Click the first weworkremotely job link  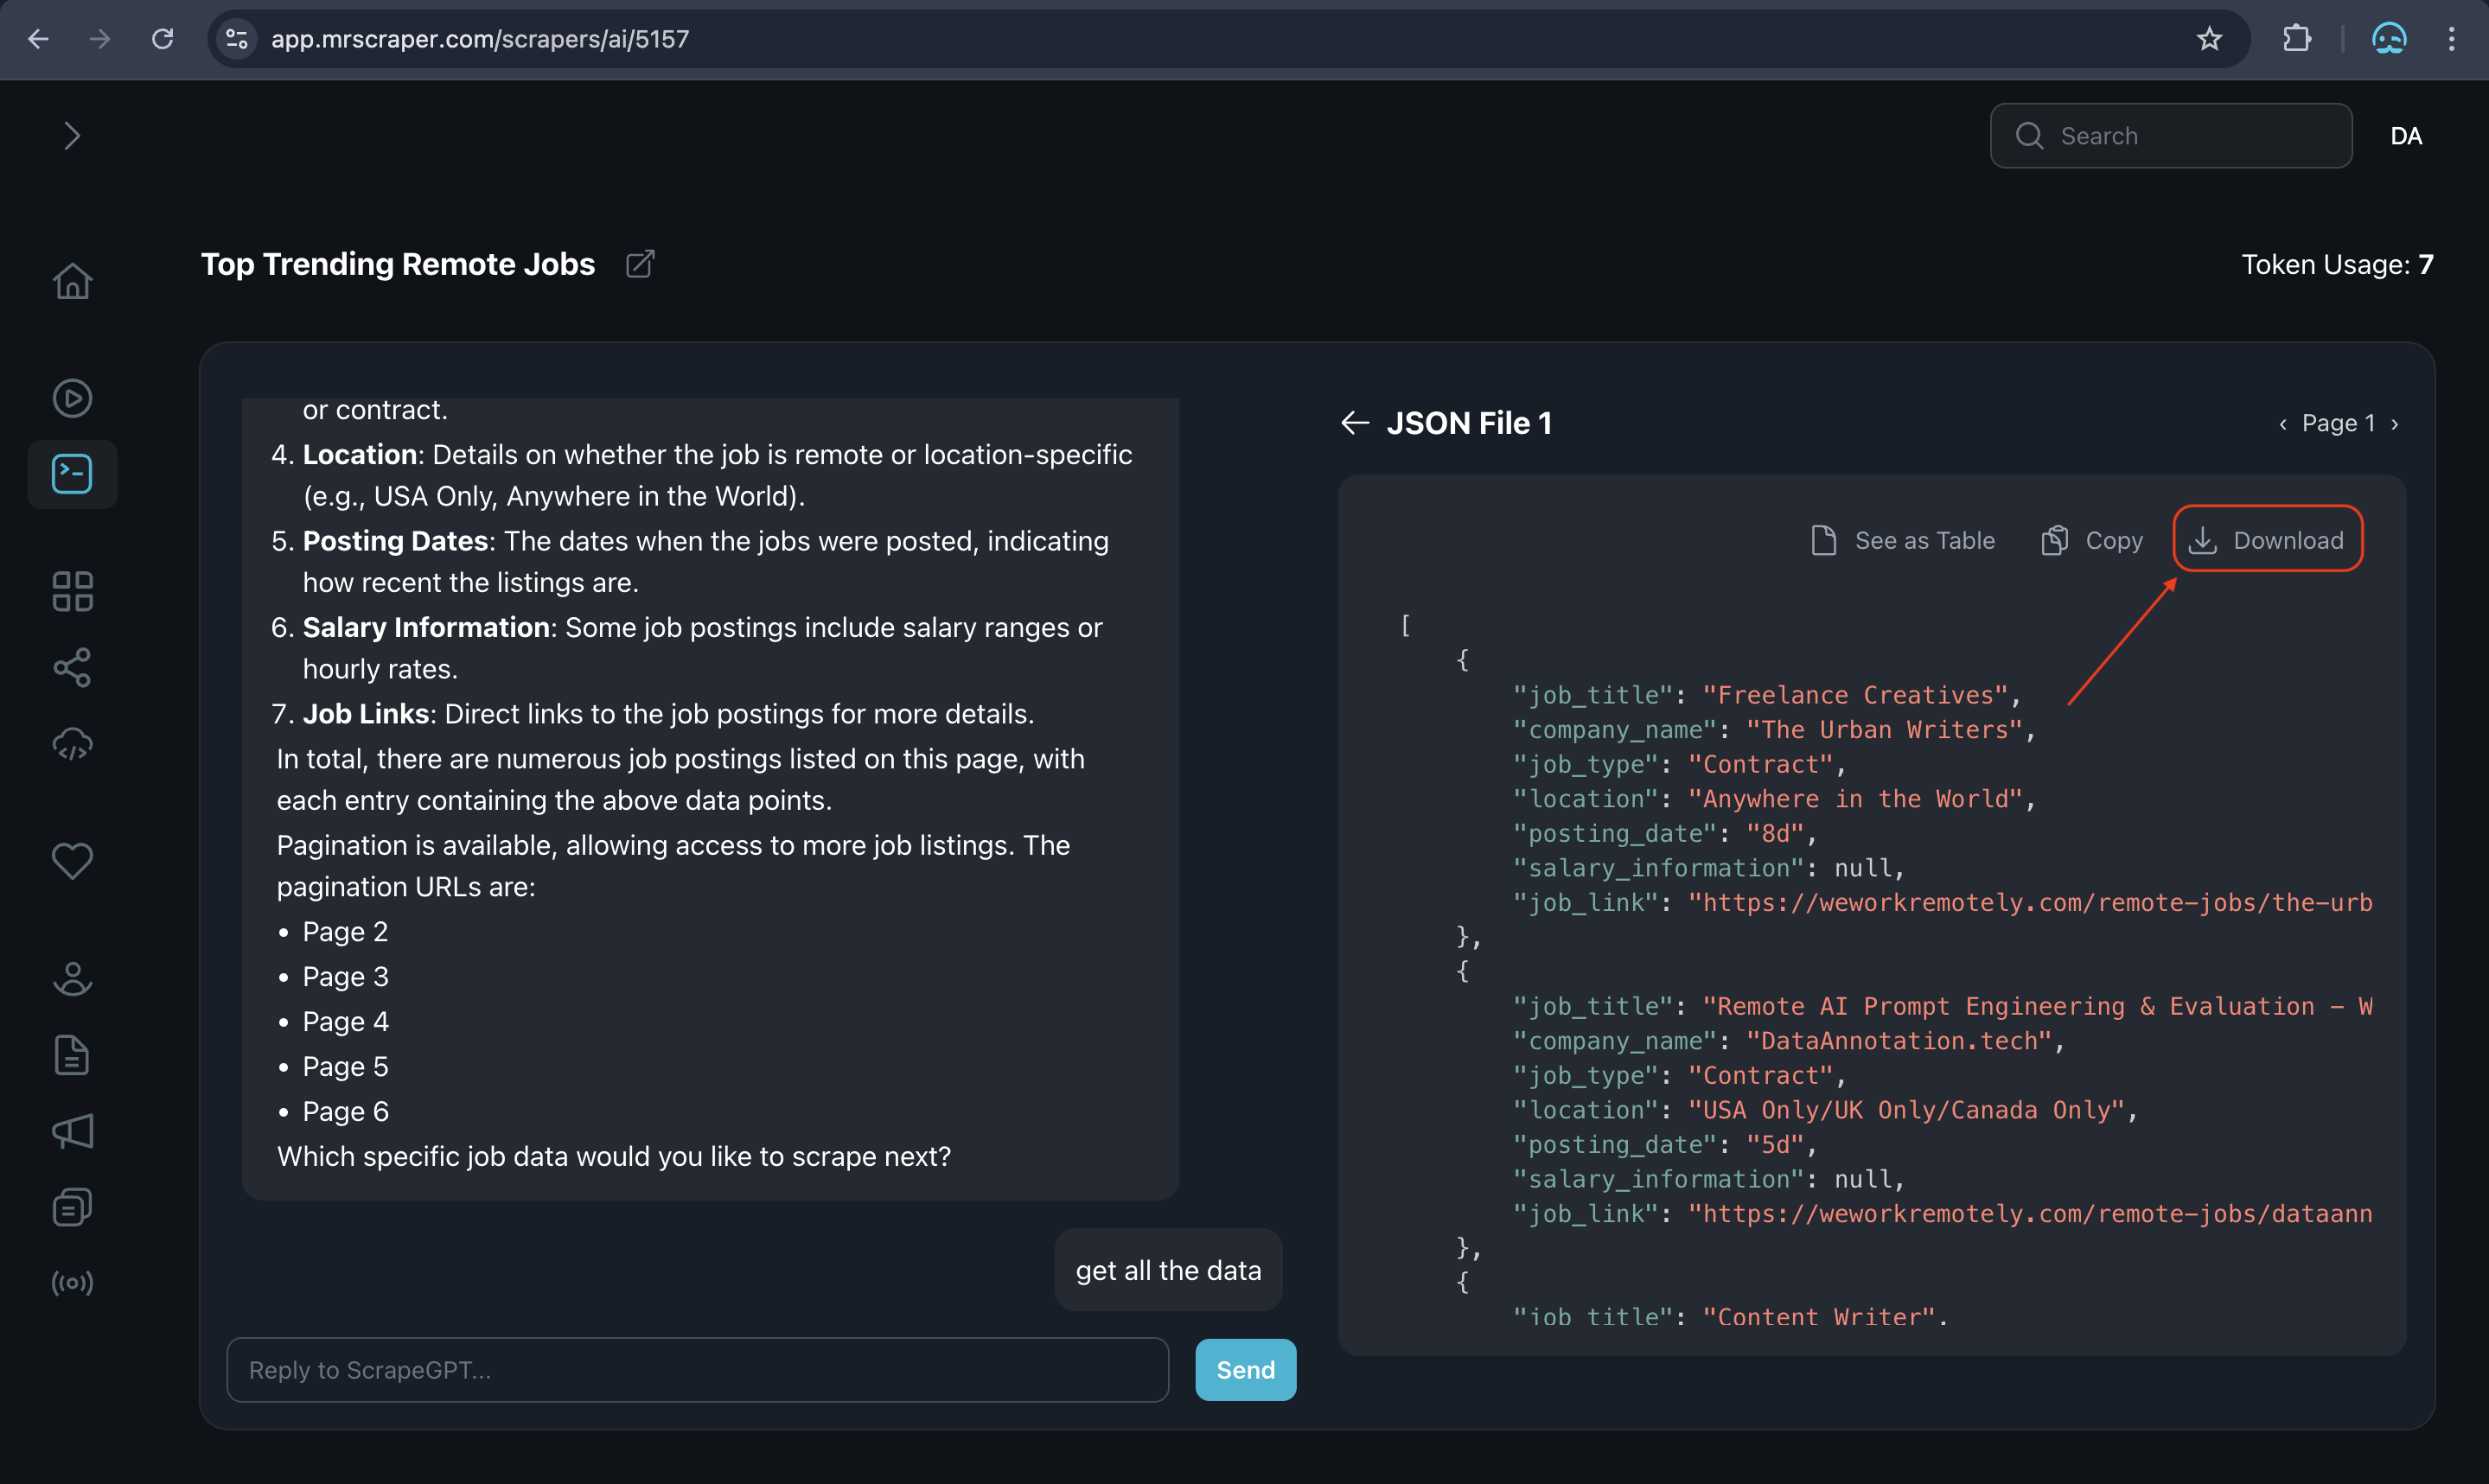[x=2030, y=903]
